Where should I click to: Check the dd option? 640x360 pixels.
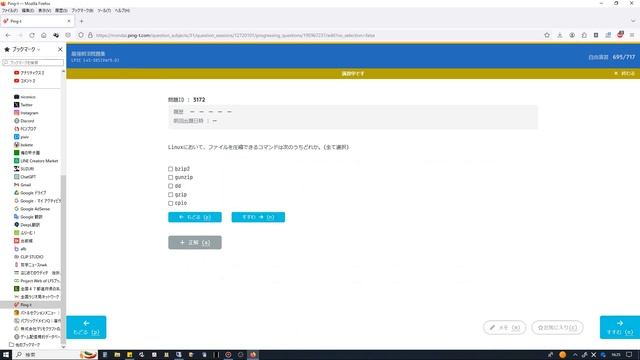(x=171, y=186)
